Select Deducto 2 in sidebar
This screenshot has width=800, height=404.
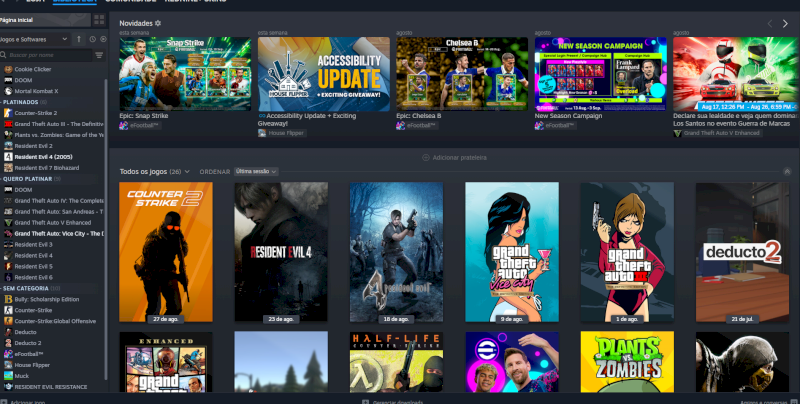point(52,343)
